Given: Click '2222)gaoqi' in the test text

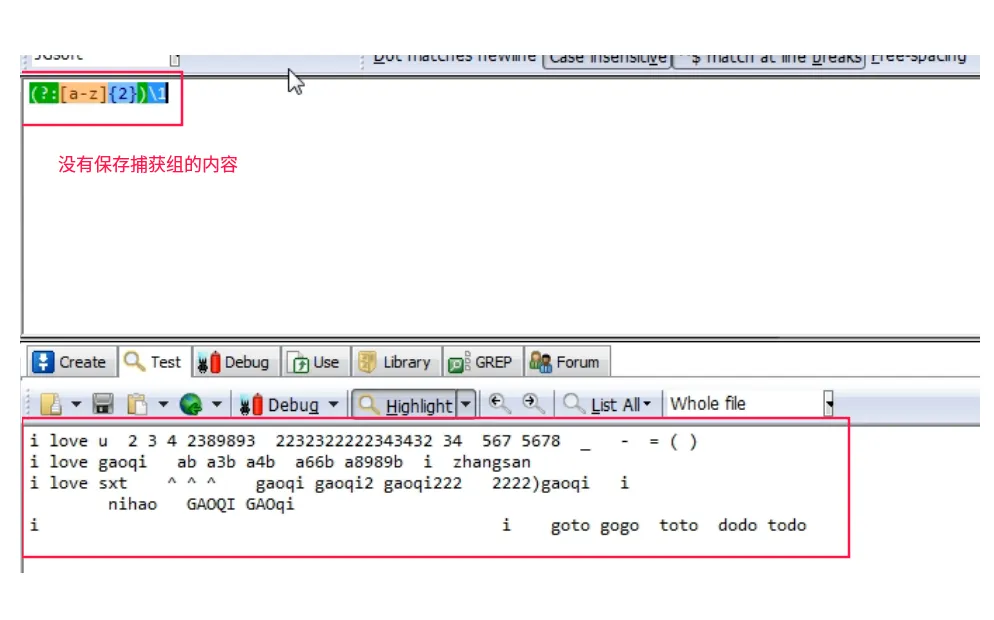Looking at the screenshot, I should click(541, 484).
